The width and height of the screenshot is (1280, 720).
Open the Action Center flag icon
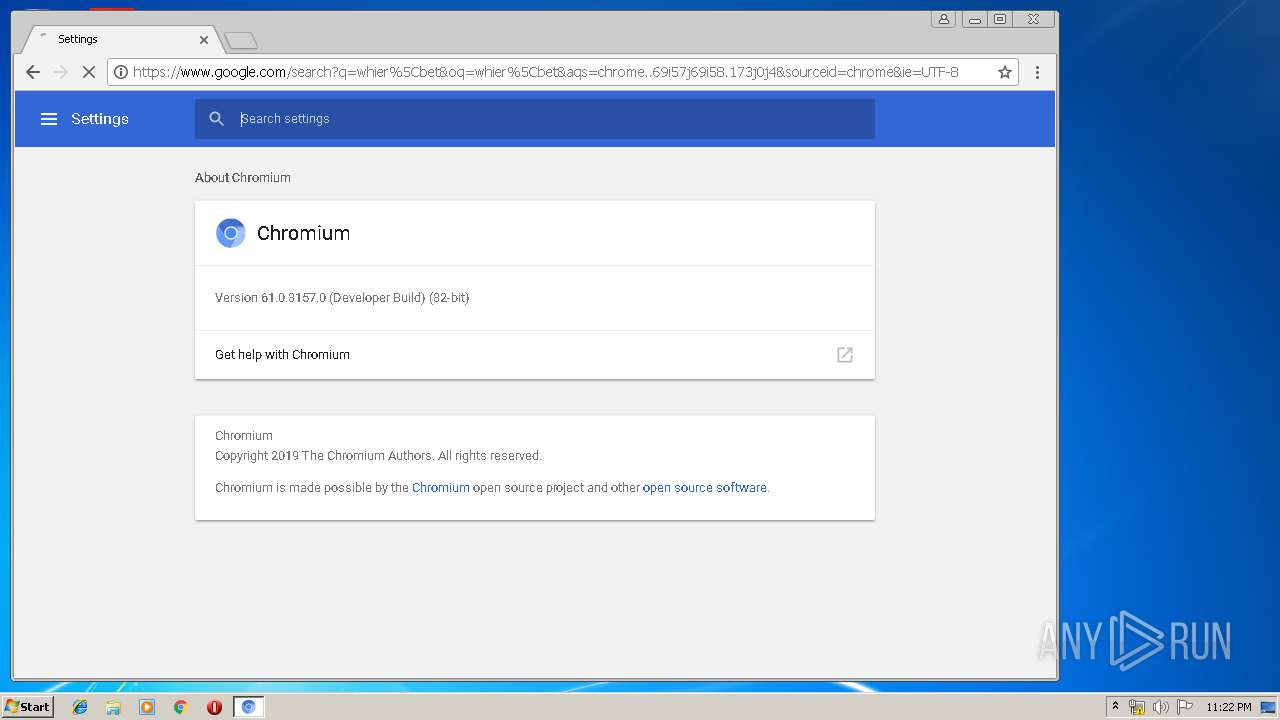pos(1185,707)
